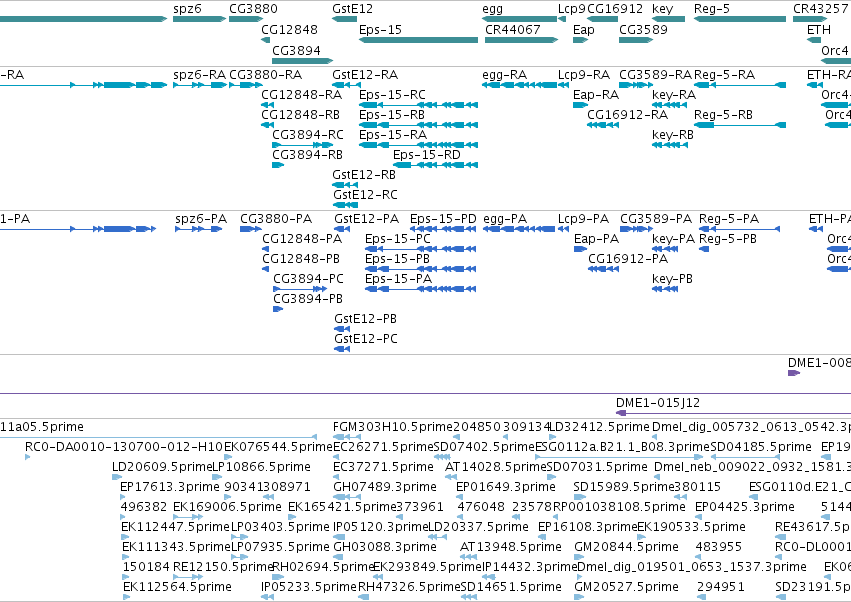Select the key-PB protein label

(x=672, y=279)
